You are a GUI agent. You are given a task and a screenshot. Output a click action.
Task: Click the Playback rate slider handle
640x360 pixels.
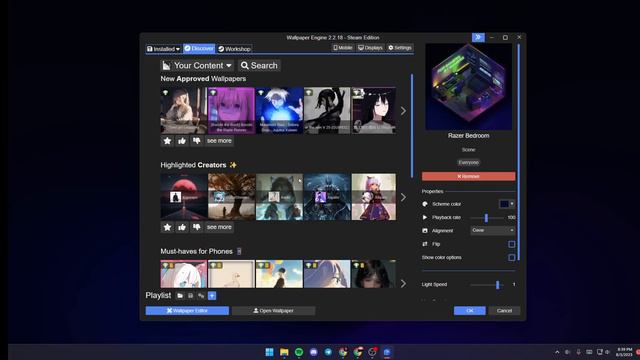coord(486,218)
